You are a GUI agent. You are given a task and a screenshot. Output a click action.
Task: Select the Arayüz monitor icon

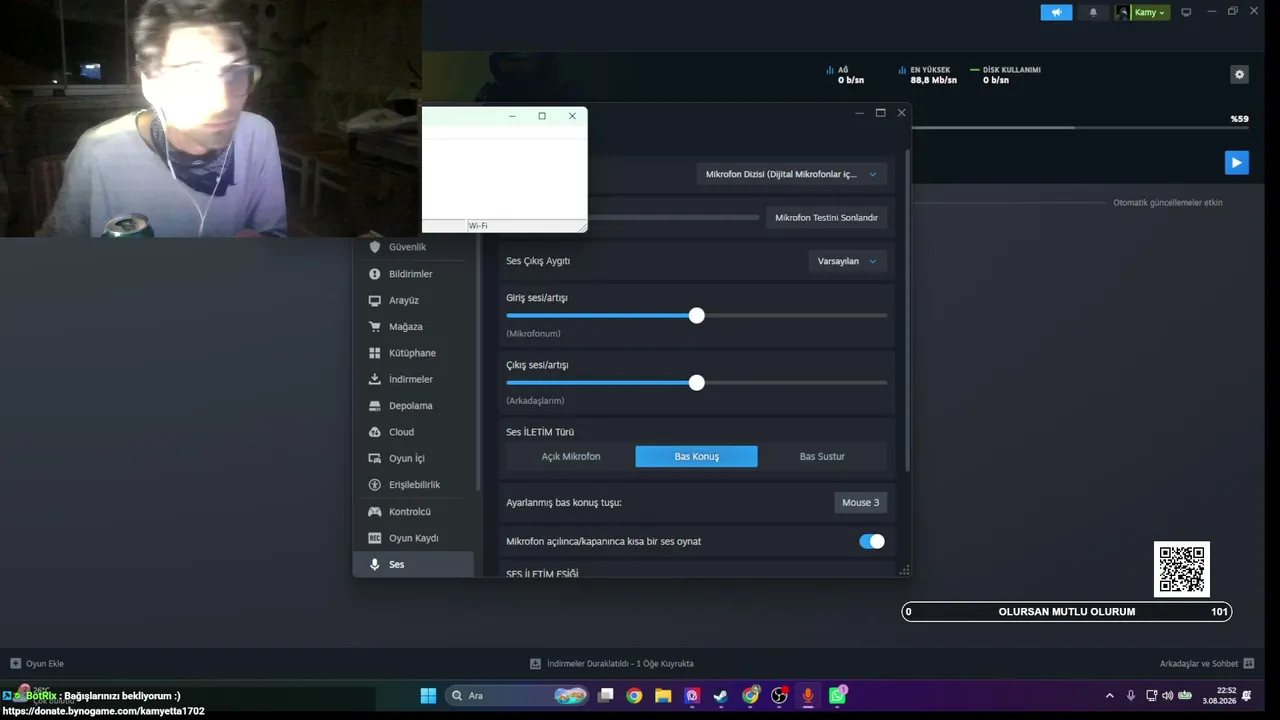[x=375, y=300]
